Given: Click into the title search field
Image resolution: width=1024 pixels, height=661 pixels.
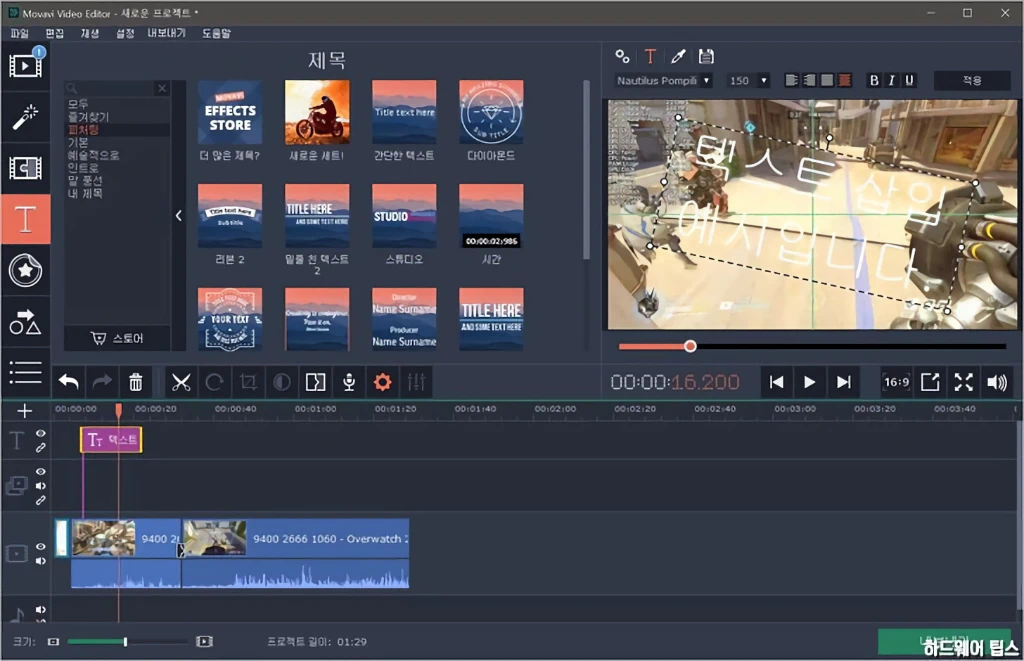Looking at the screenshot, I should click(x=110, y=88).
